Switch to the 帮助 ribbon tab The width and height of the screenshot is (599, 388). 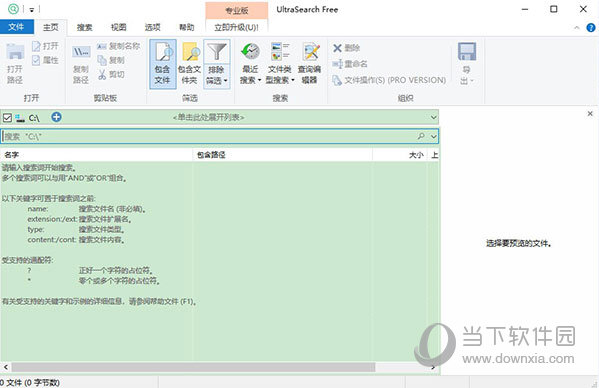[186, 27]
